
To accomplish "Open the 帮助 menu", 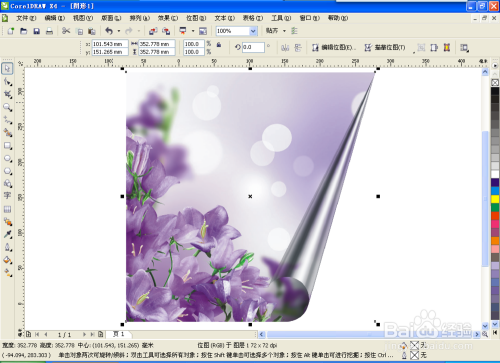I will (x=338, y=18).
